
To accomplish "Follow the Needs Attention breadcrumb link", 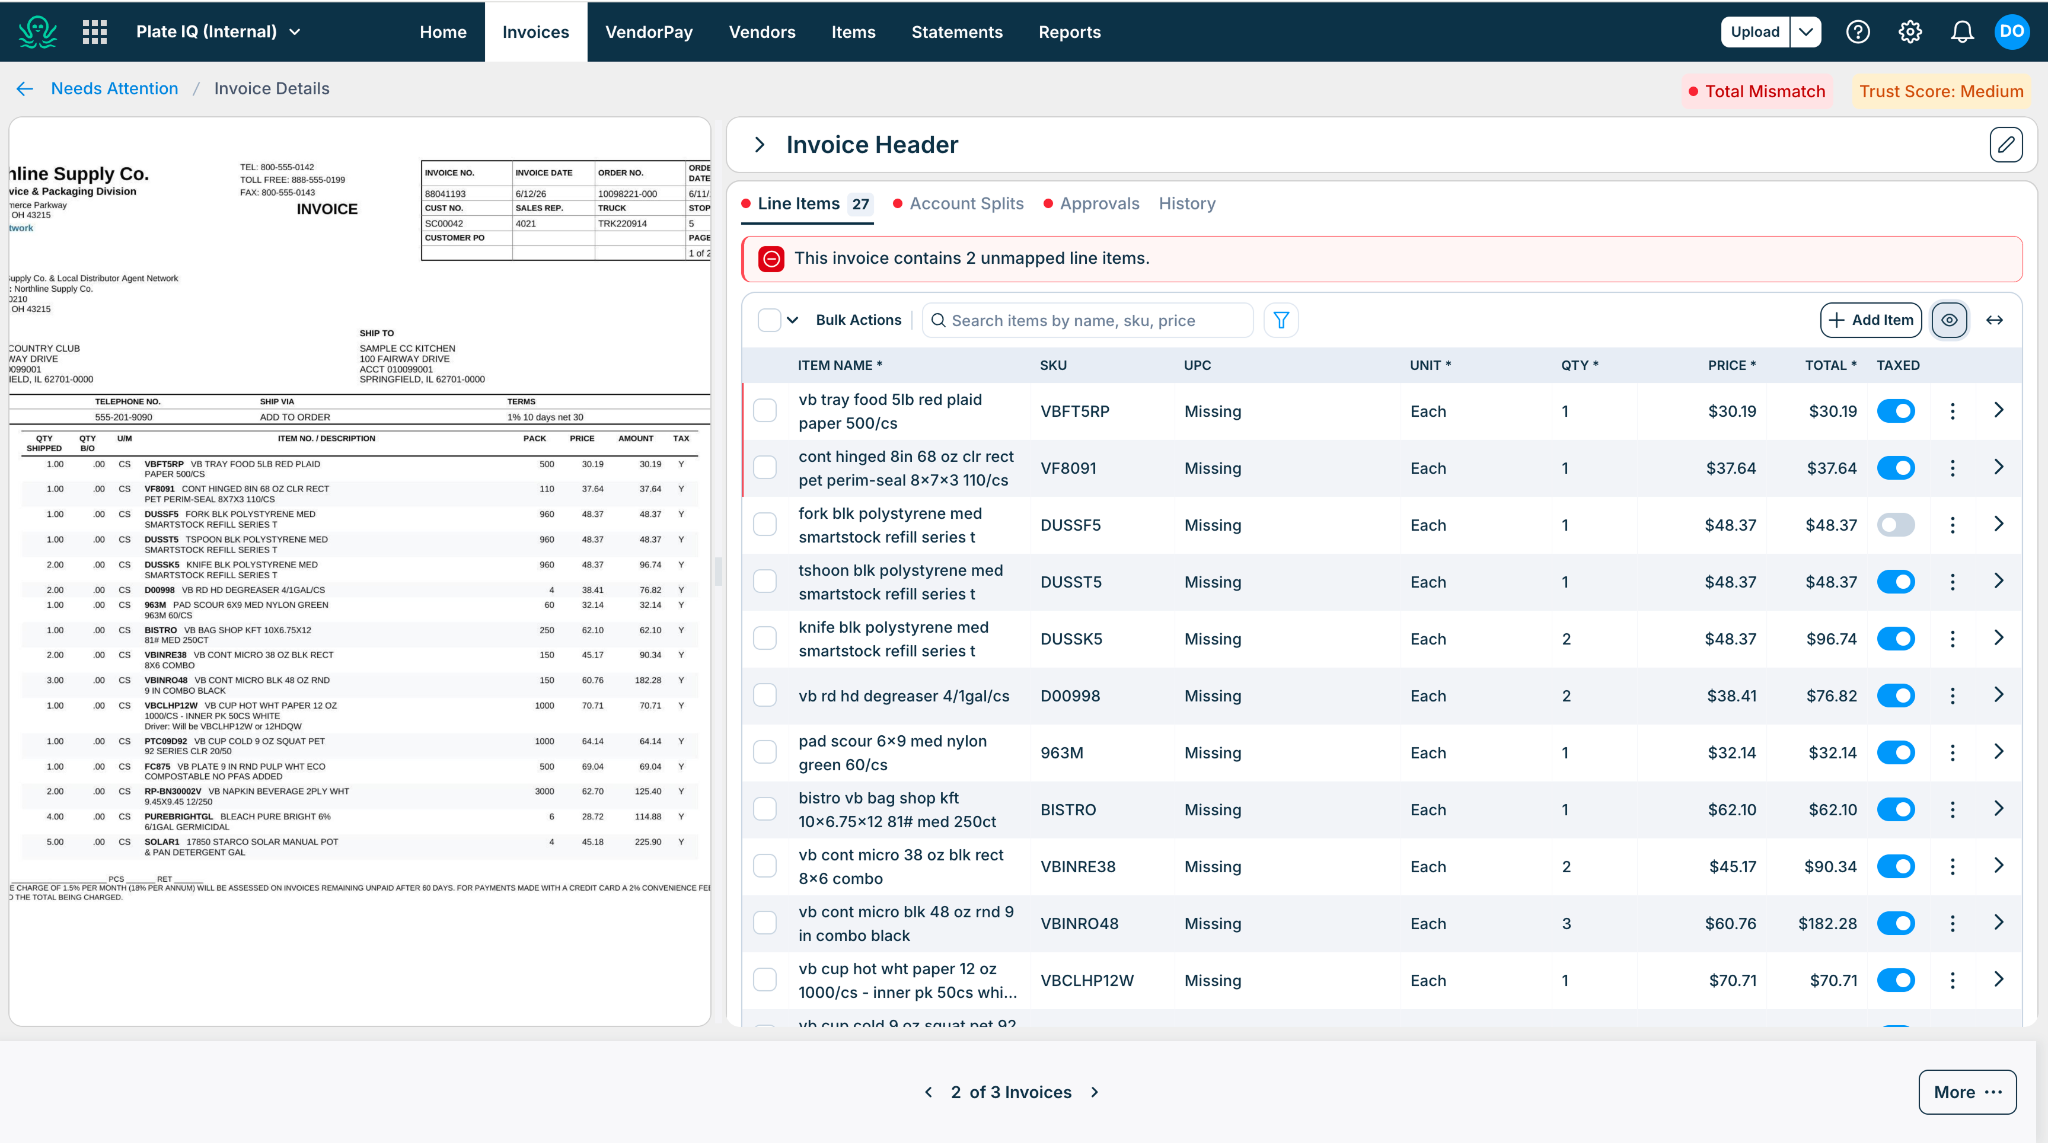I will click(114, 89).
